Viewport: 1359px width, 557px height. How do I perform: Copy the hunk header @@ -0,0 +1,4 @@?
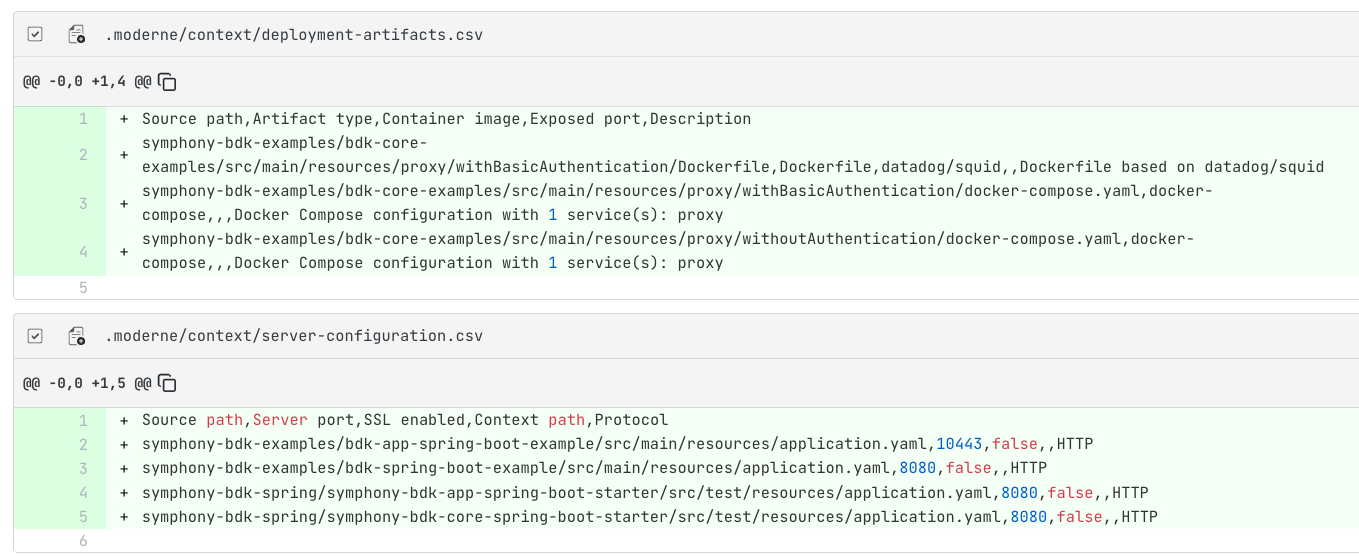pos(168,83)
